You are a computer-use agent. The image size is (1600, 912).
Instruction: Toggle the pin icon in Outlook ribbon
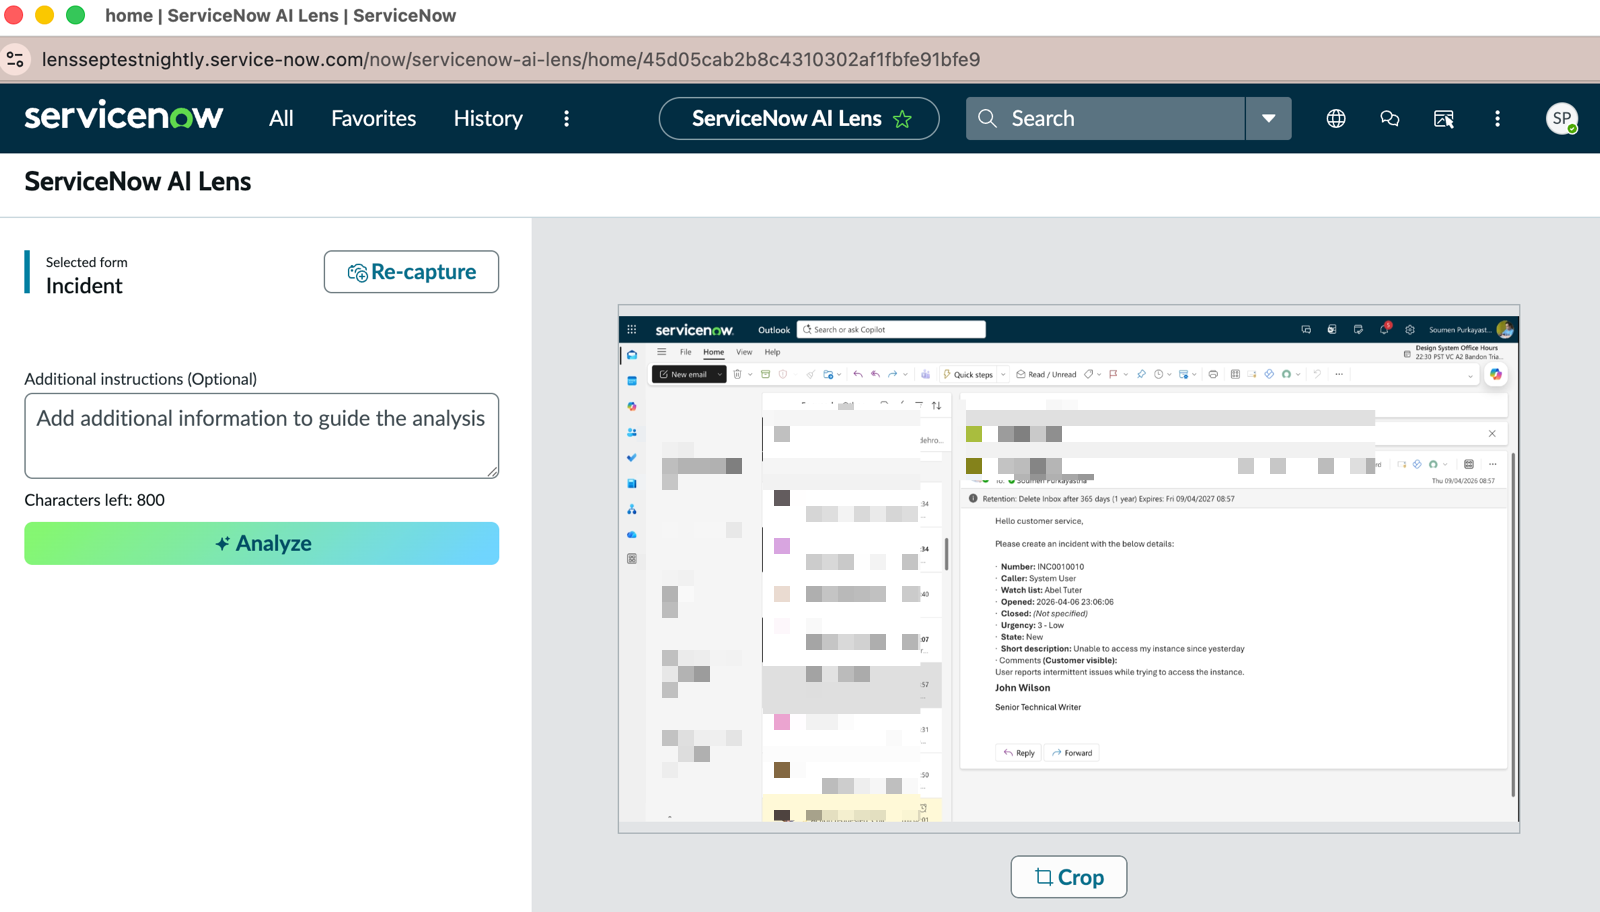(x=1141, y=374)
